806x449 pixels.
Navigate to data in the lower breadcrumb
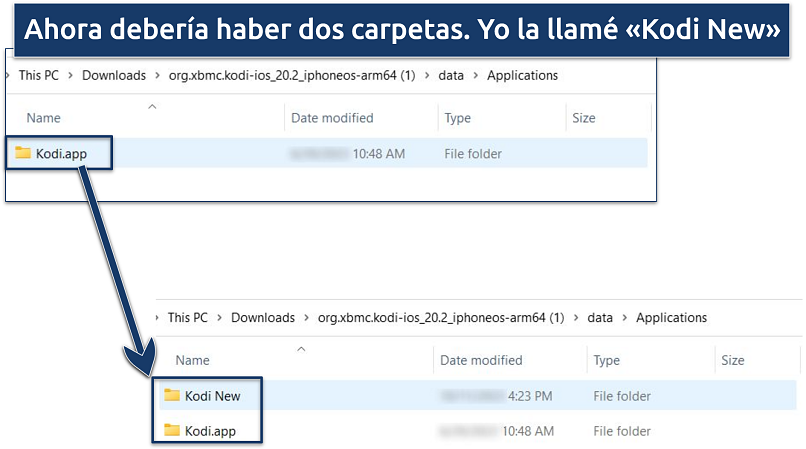600,317
